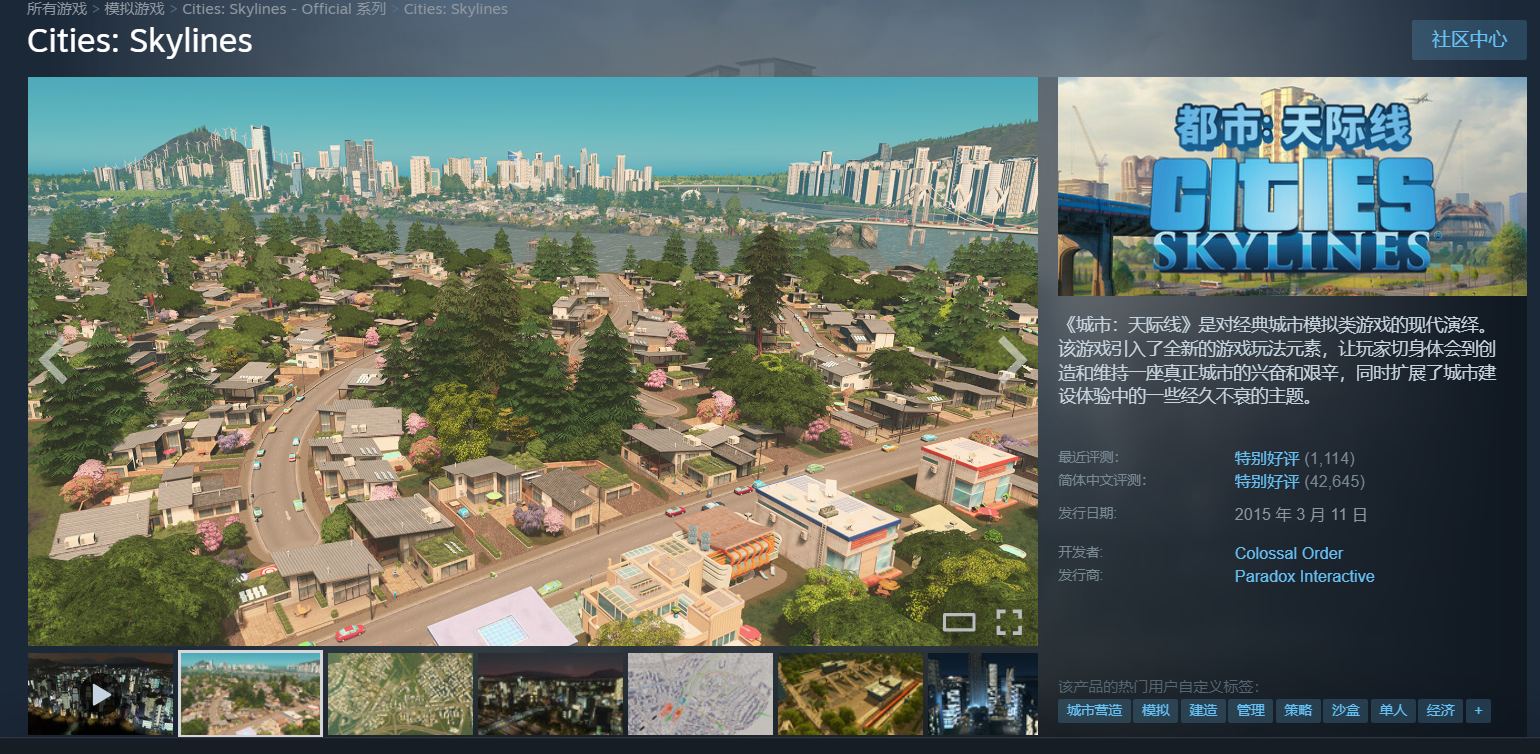The height and width of the screenshot is (754, 1540).
Task: Go to previous screenshot with left arrow
Action: pos(52,360)
